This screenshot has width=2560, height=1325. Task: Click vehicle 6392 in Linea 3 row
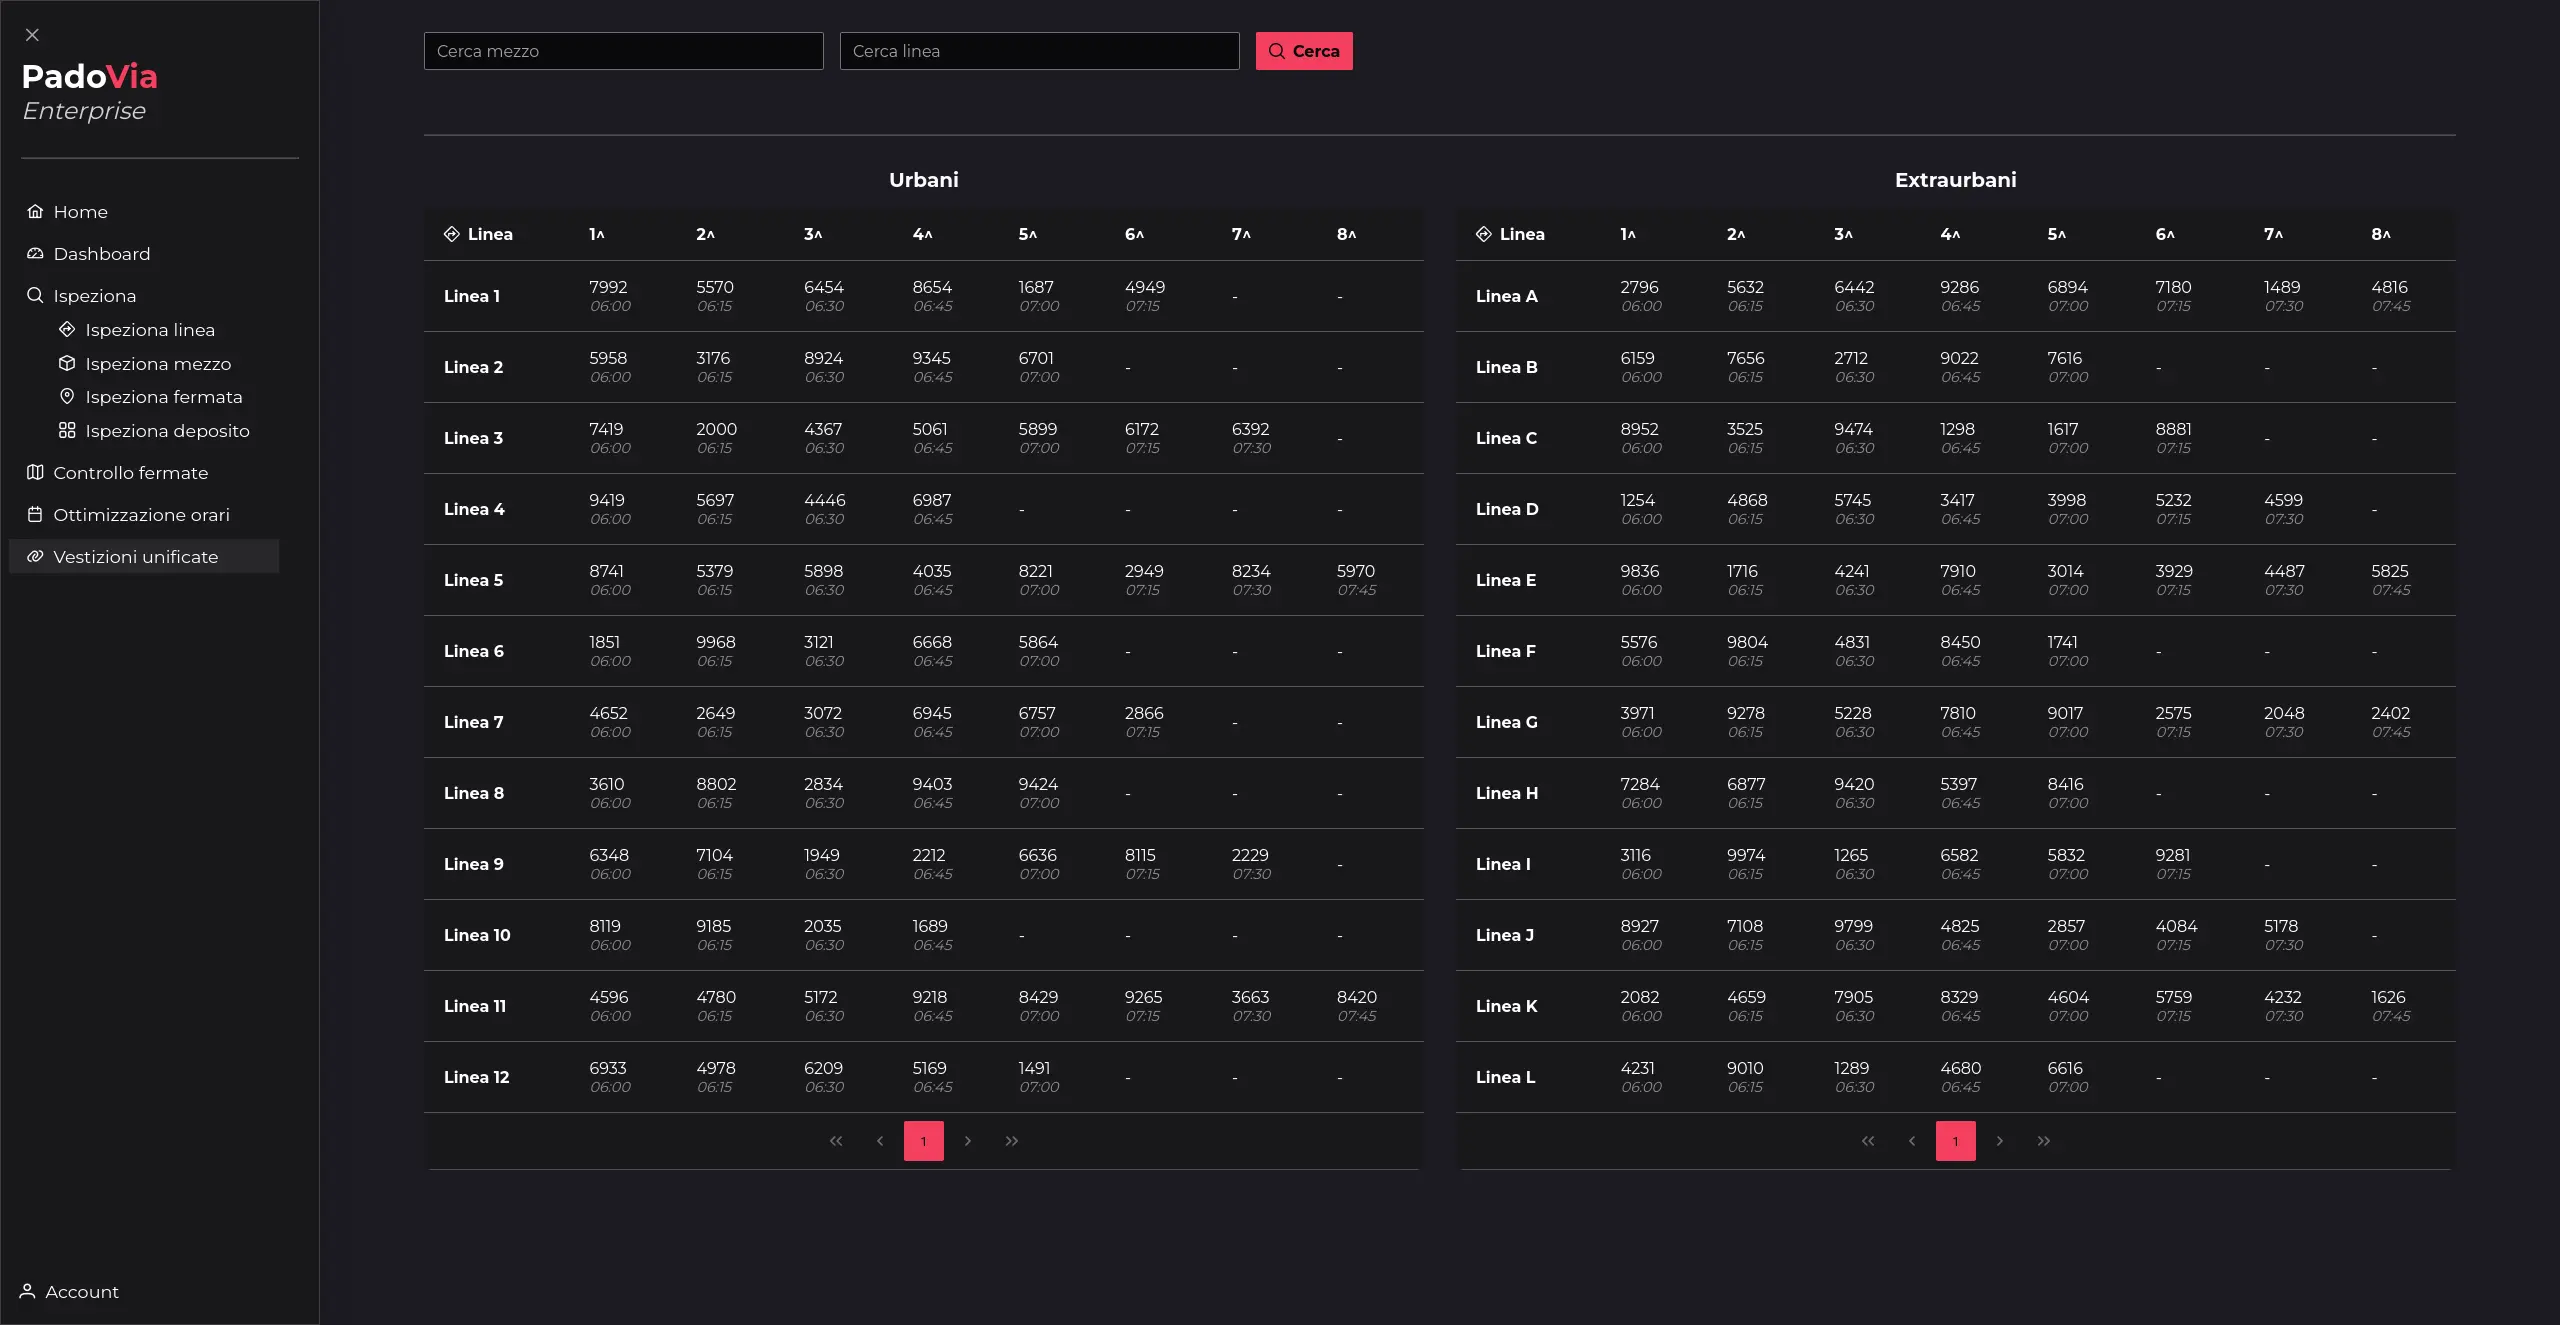pyautogui.click(x=1251, y=429)
